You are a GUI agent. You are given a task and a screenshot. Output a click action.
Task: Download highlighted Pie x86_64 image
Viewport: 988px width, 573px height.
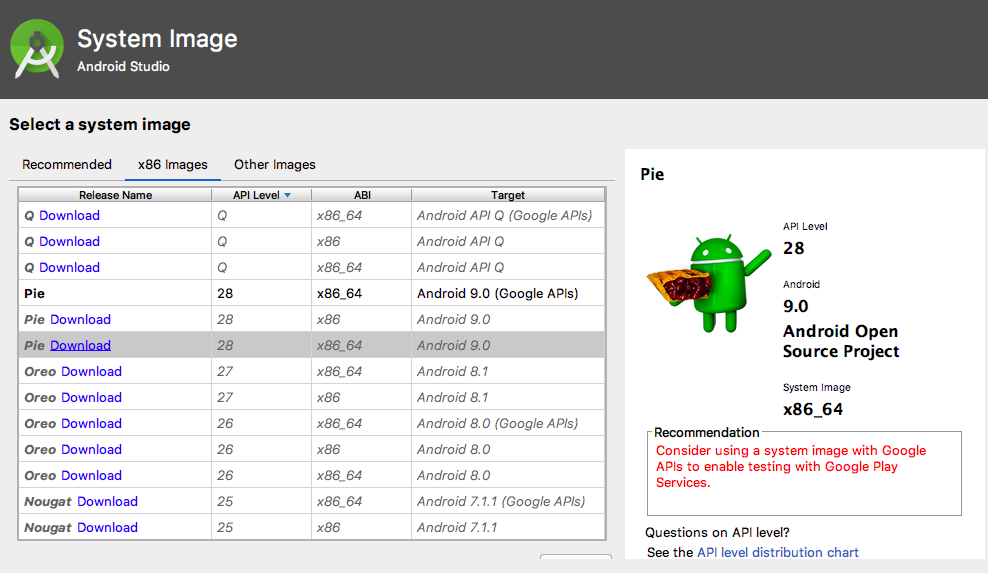(x=81, y=345)
